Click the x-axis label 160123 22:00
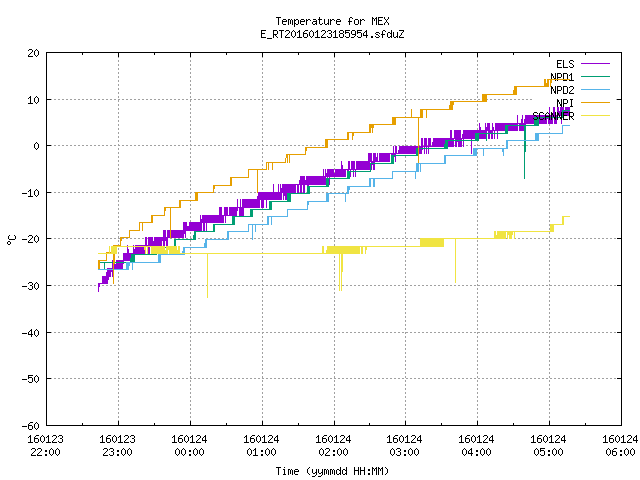The image size is (640, 480). pos(45,446)
